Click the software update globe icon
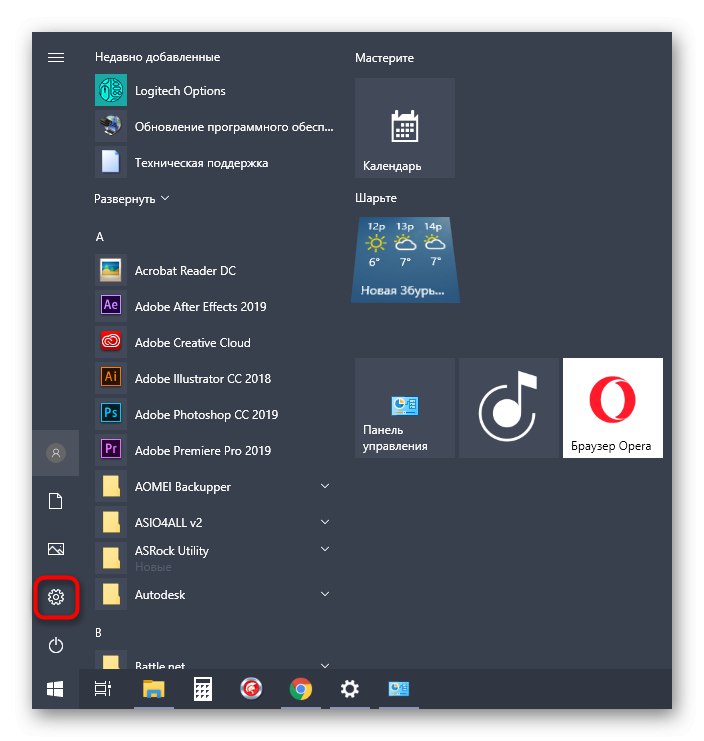The image size is (704, 741). pyautogui.click(x=111, y=126)
